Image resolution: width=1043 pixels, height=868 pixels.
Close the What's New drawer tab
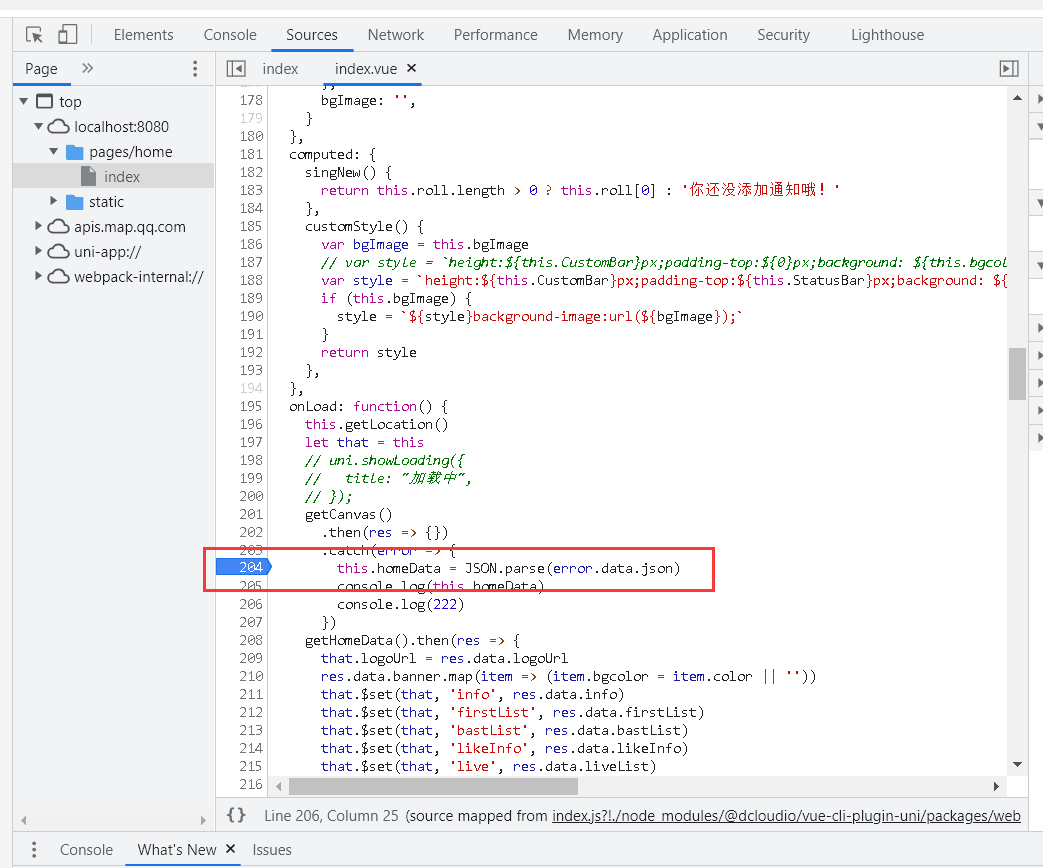pos(231,849)
